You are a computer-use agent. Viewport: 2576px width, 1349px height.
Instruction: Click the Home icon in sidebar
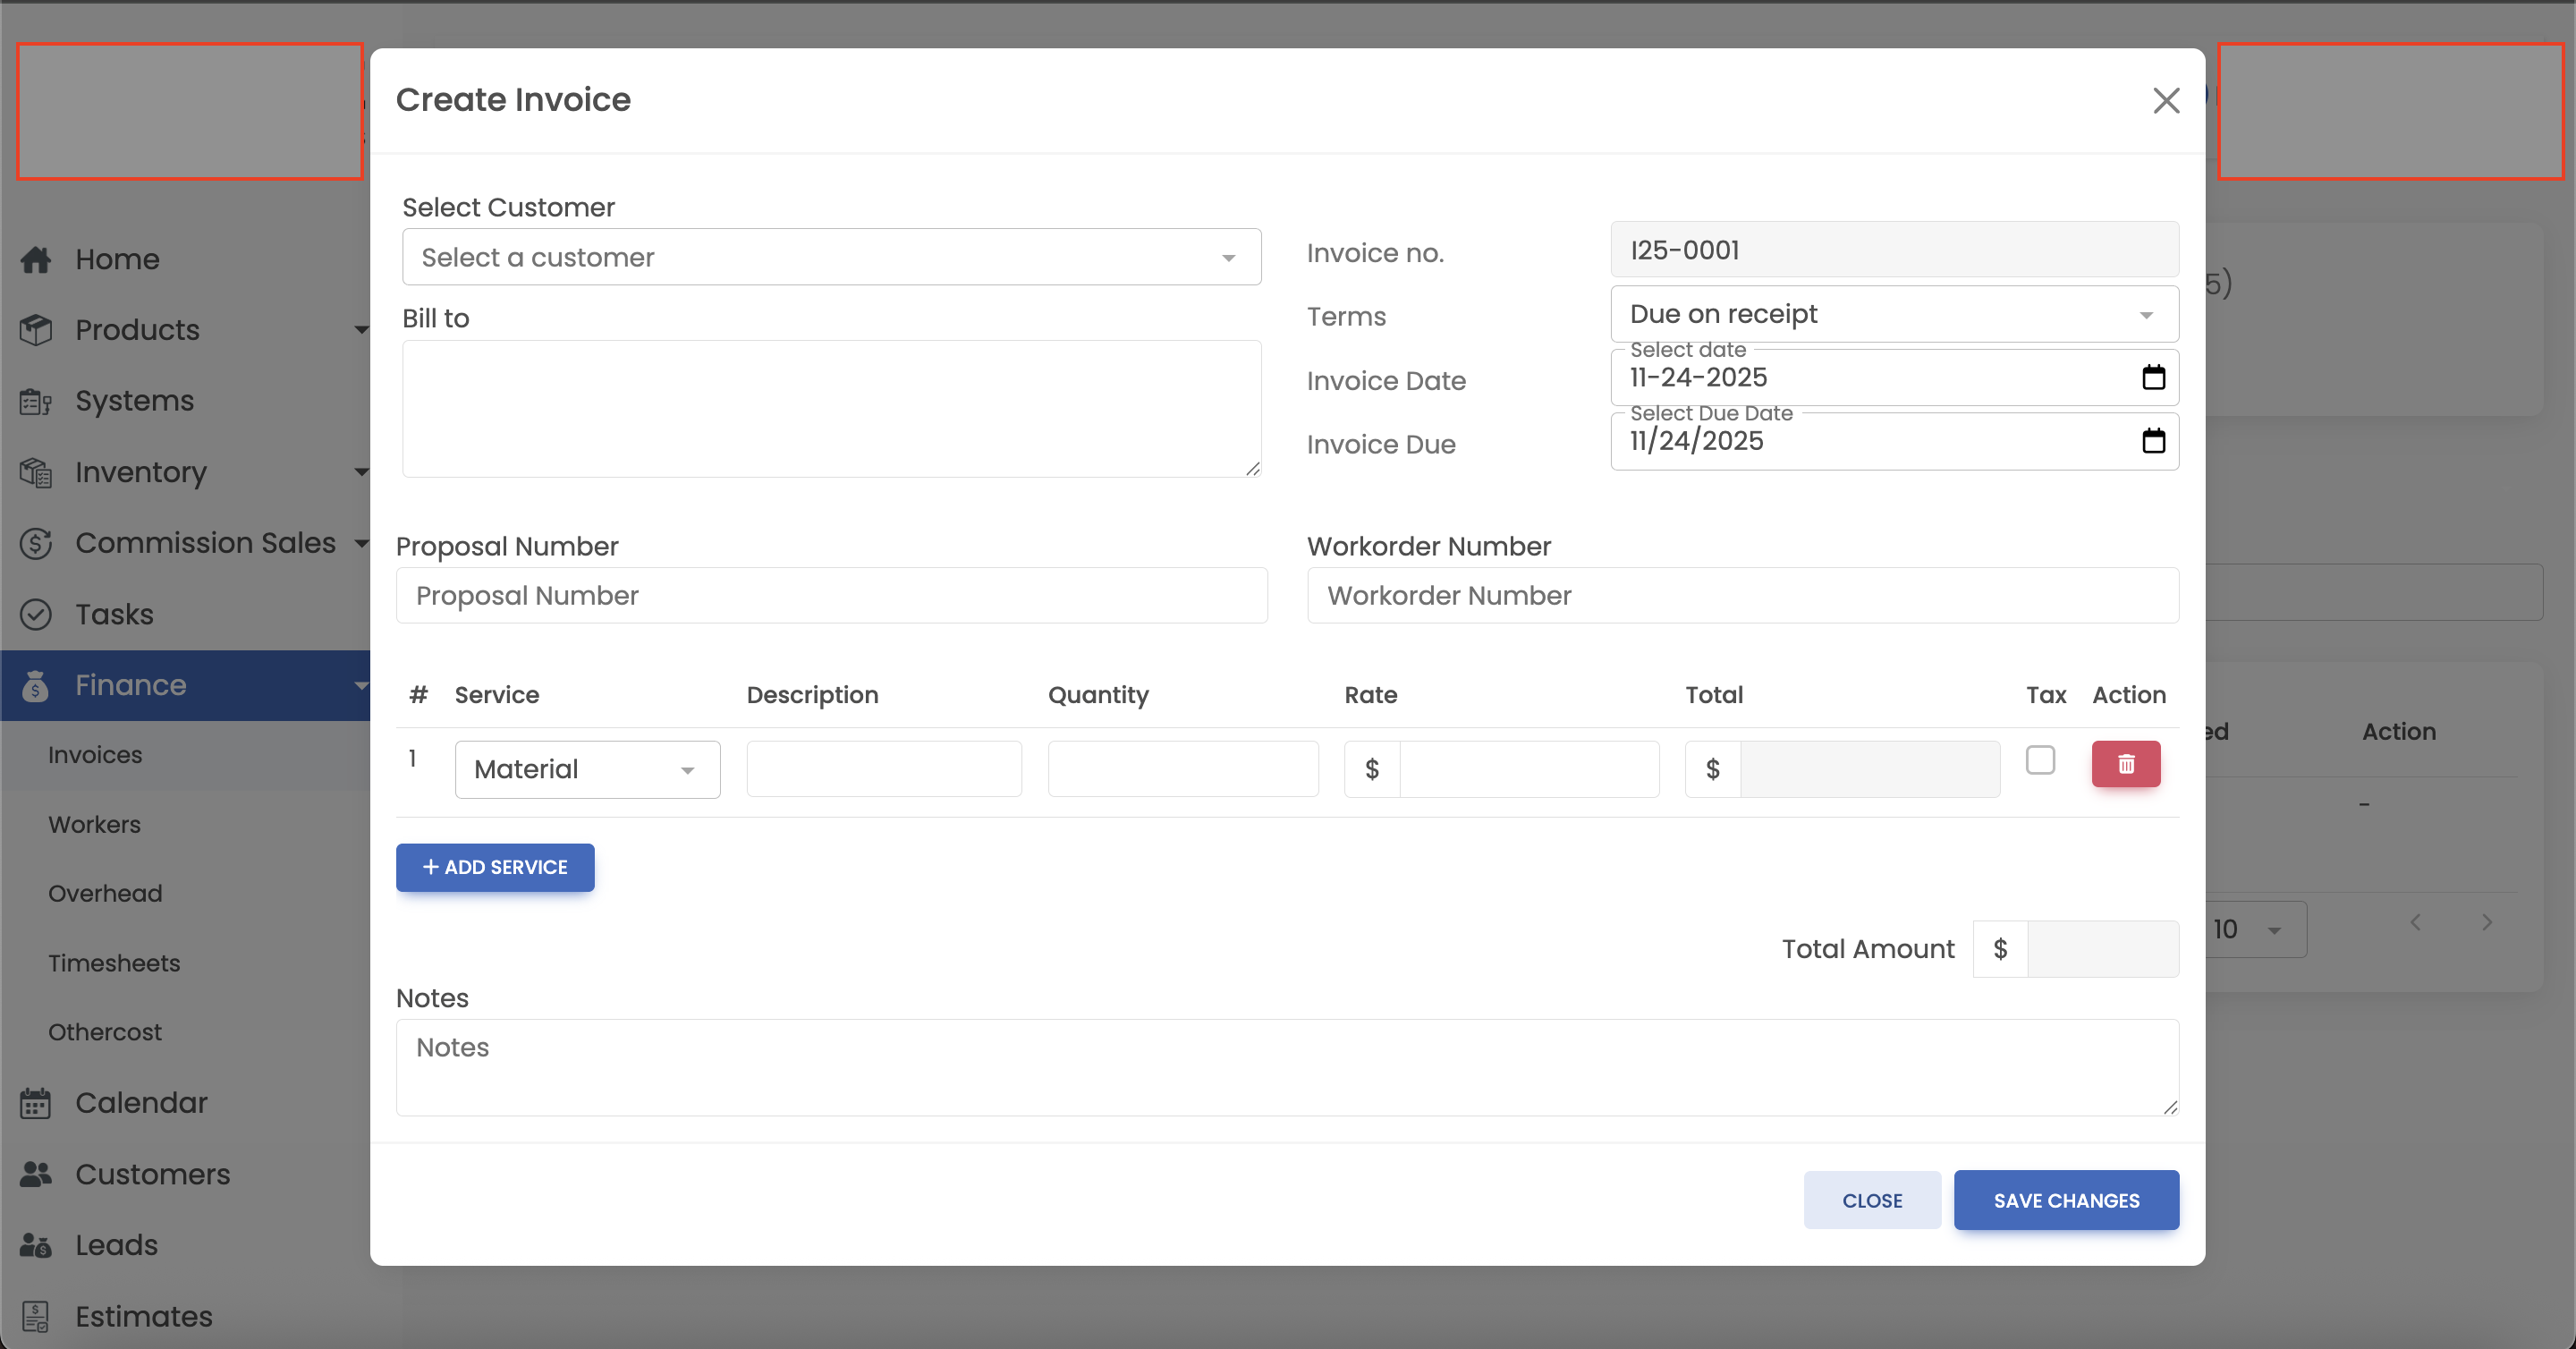pos(36,259)
